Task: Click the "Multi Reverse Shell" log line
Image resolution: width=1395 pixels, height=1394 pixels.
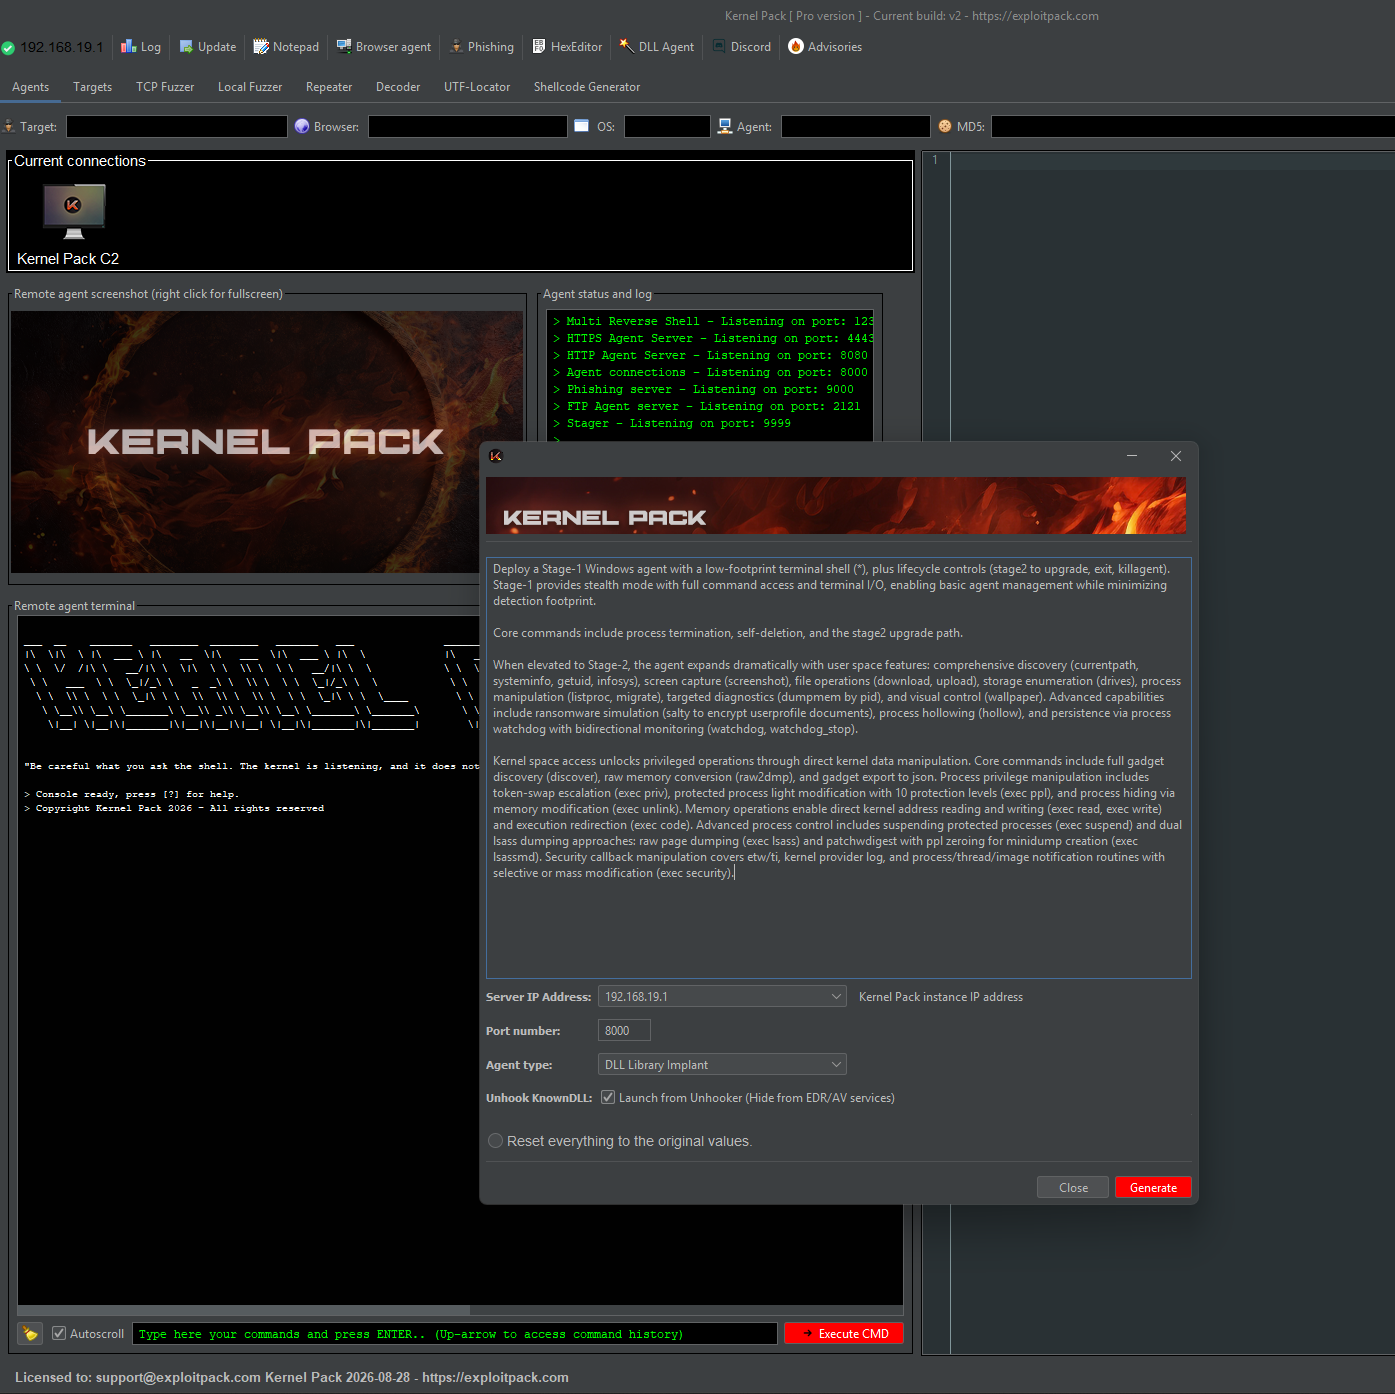Action: click(x=713, y=321)
